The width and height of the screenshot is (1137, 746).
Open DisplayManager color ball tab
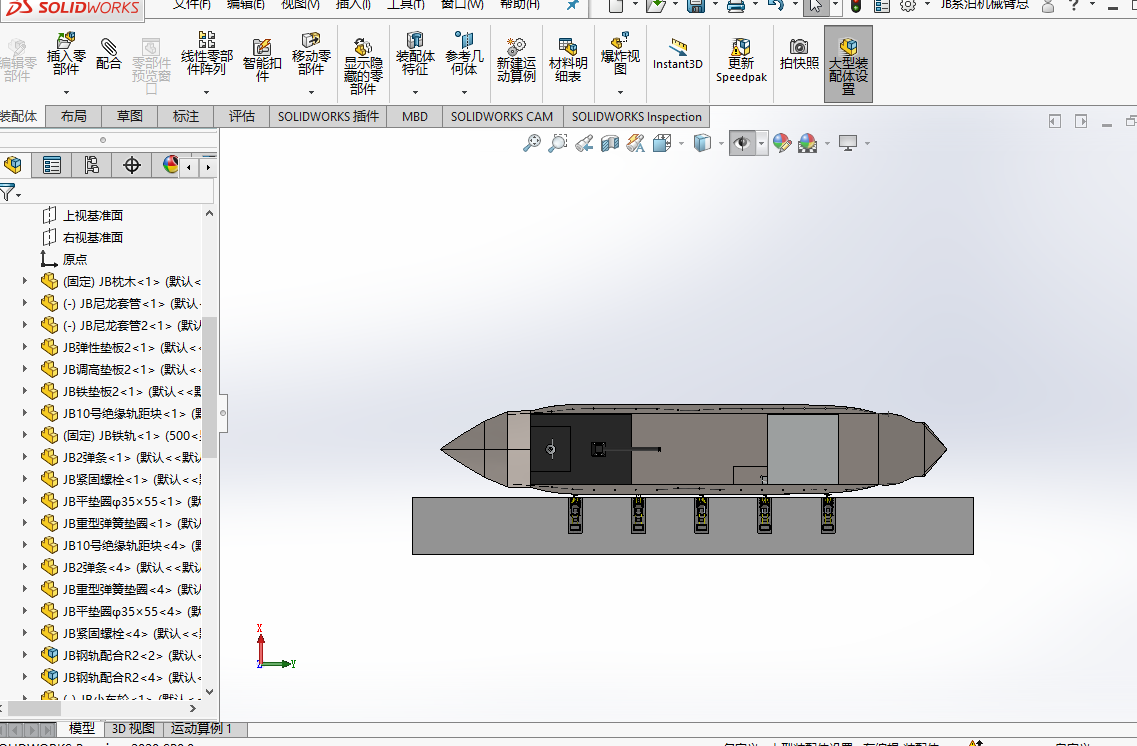170,165
